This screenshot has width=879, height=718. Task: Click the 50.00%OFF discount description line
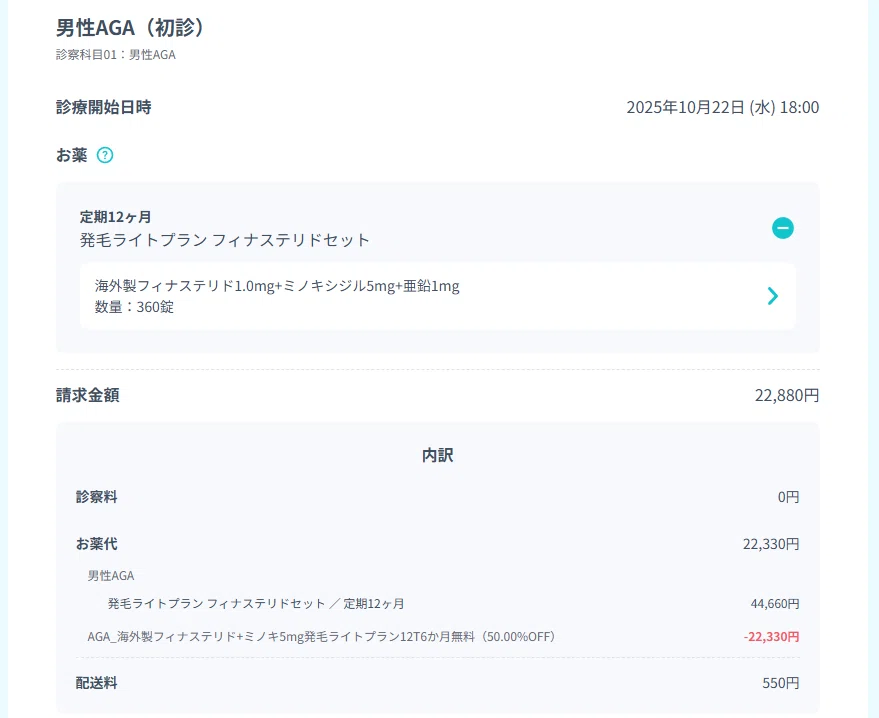pyautogui.click(x=321, y=637)
